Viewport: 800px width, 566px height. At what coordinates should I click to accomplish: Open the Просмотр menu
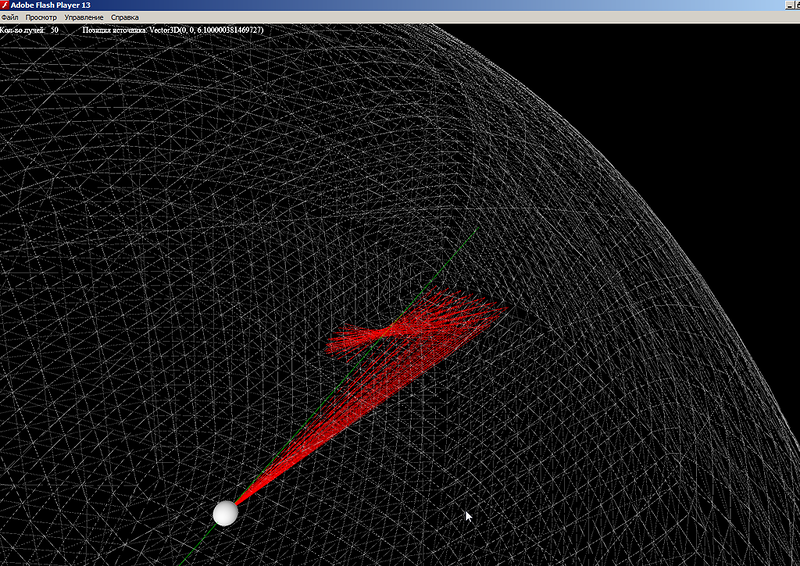[x=41, y=18]
